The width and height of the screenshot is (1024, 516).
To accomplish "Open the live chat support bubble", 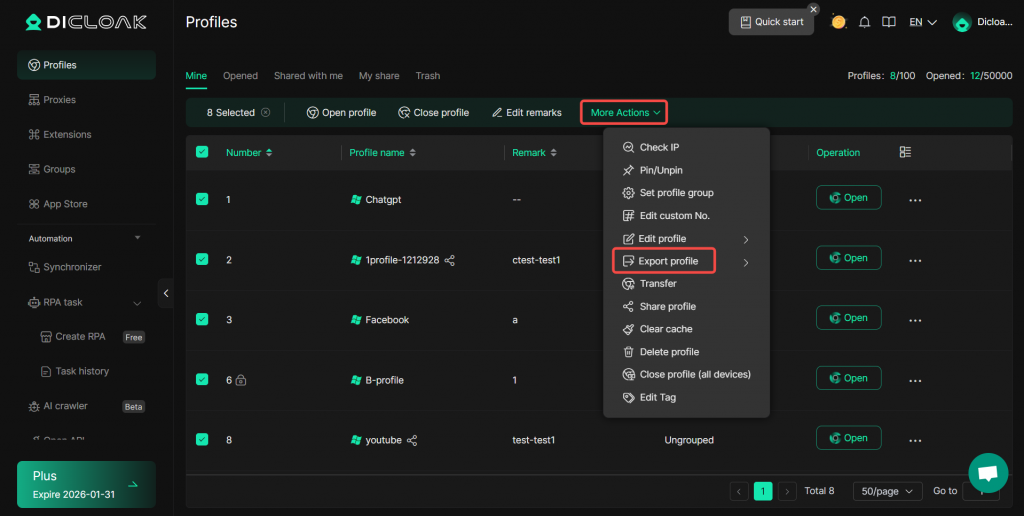I will (987, 473).
